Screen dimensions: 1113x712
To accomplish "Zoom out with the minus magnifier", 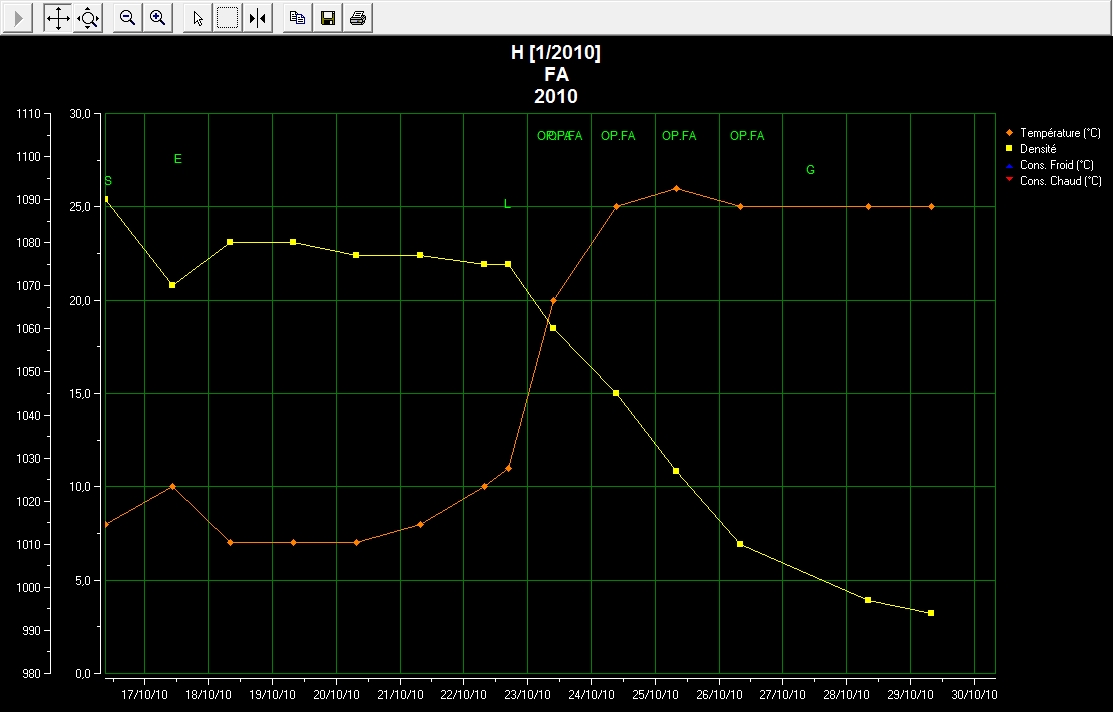I will [x=128, y=18].
